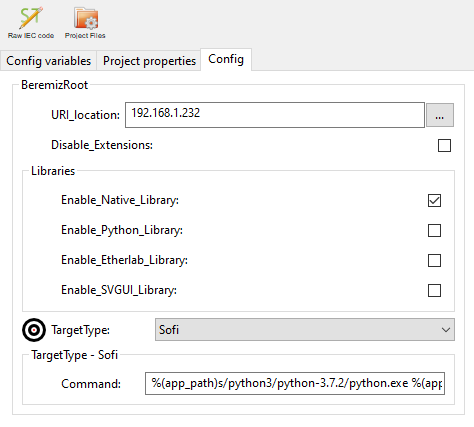Uncheck the Enable_Native_Library checkbox
The image size is (474, 427).
point(434,200)
